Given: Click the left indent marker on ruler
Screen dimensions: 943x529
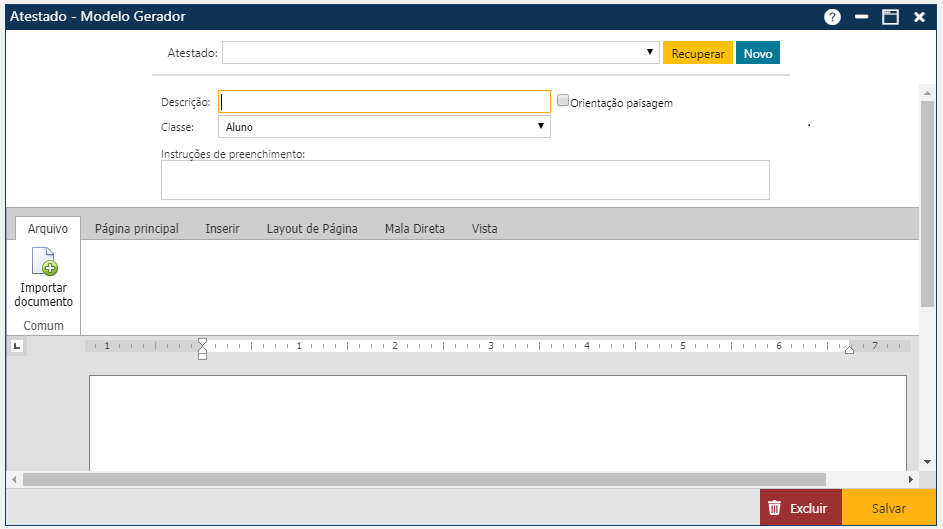Looking at the screenshot, I should pyautogui.click(x=202, y=348).
